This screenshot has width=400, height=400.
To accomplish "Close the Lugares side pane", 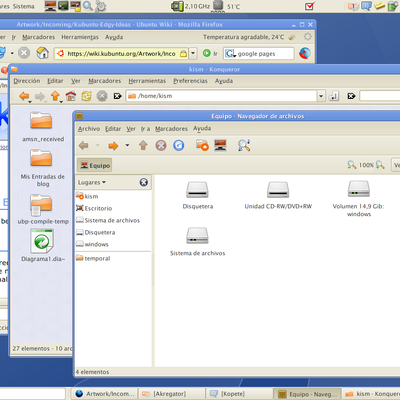I will 144,182.
